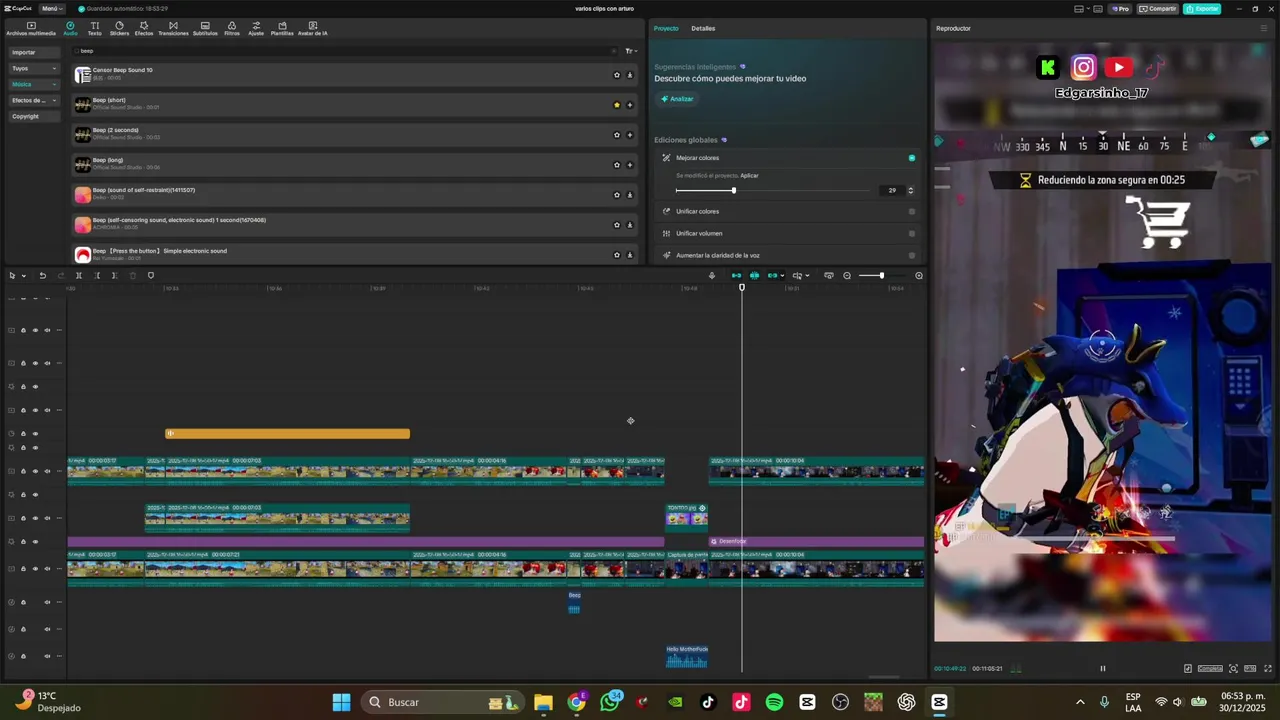Open fullscreen preview in the player
The width and height of the screenshot is (1280, 720).
(x=1268, y=669)
